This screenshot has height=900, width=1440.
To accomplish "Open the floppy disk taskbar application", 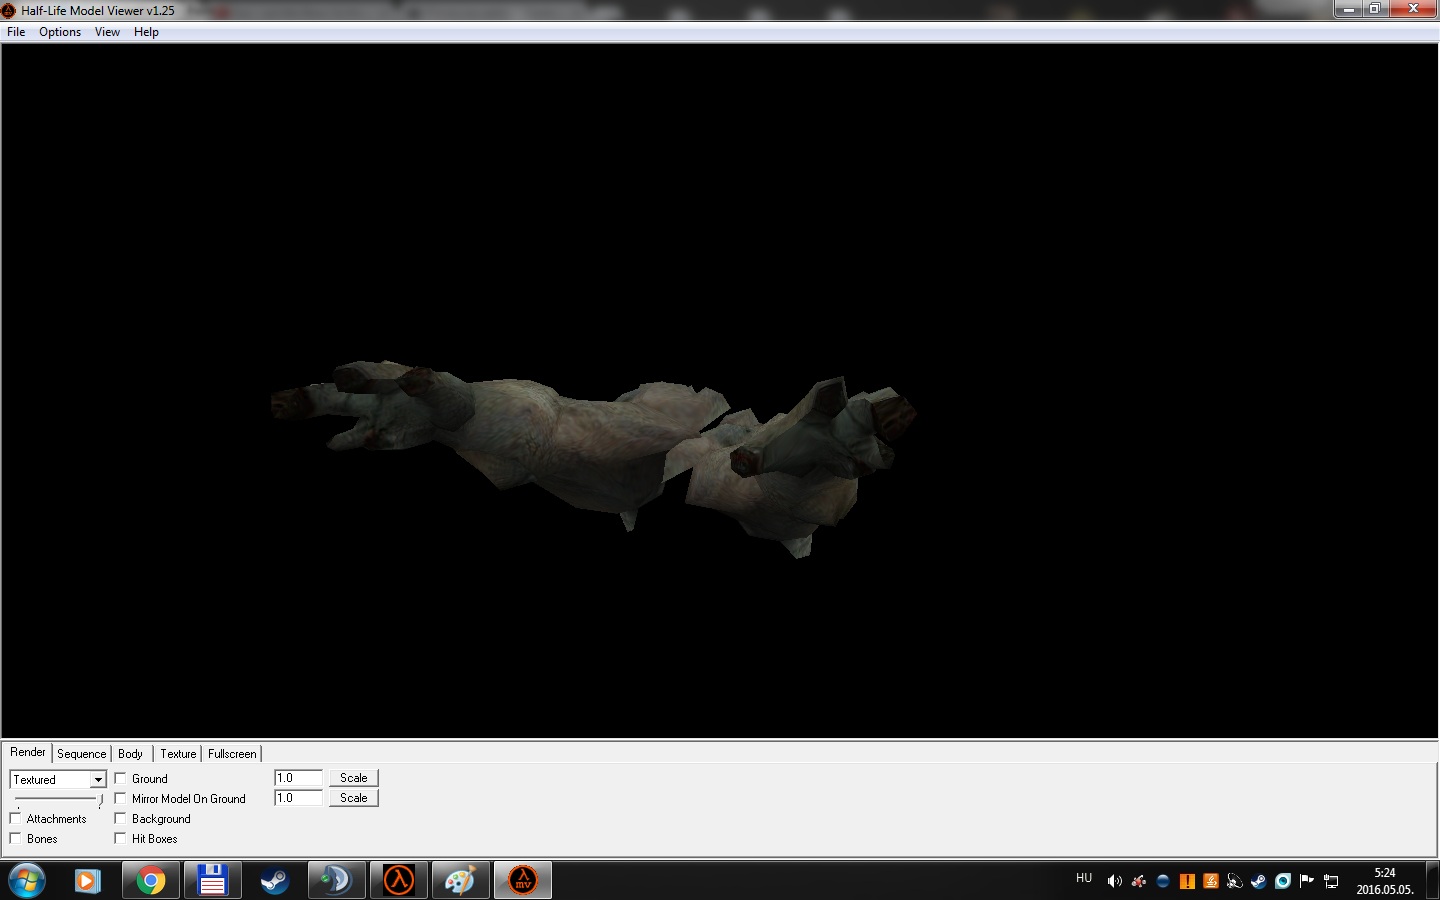I will [x=212, y=881].
